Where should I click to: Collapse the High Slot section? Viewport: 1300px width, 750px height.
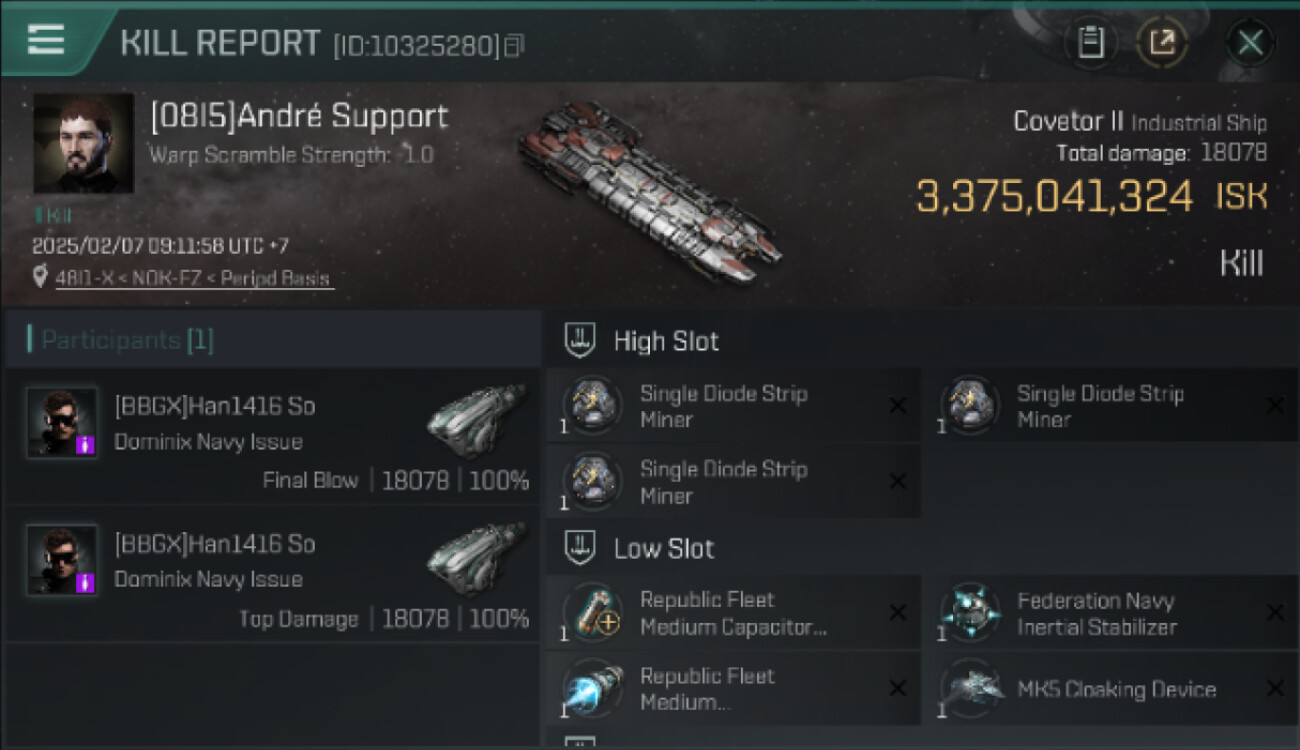581,341
